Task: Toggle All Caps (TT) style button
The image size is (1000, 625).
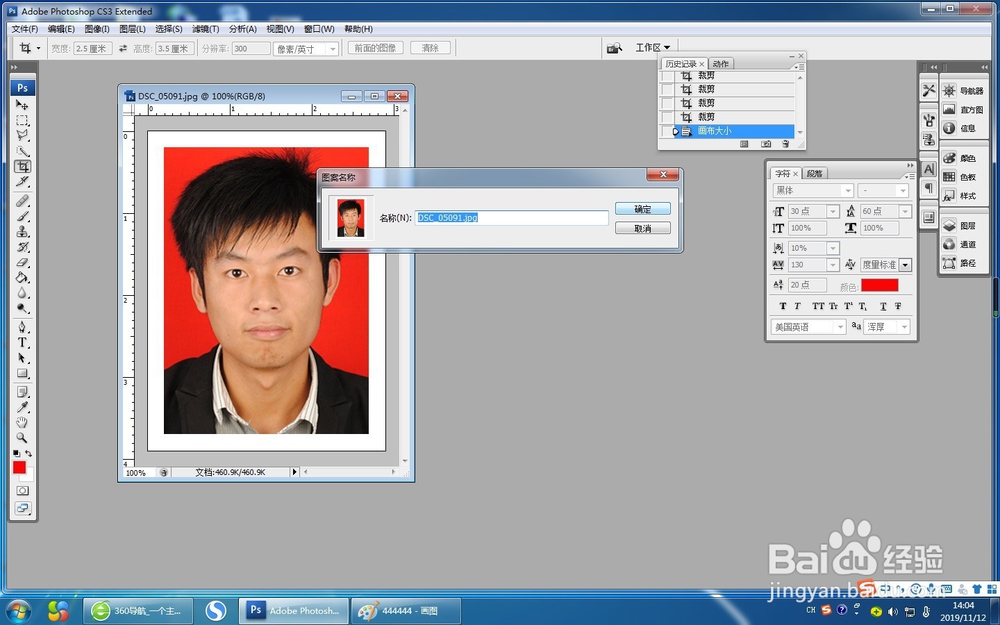Action: click(x=818, y=306)
